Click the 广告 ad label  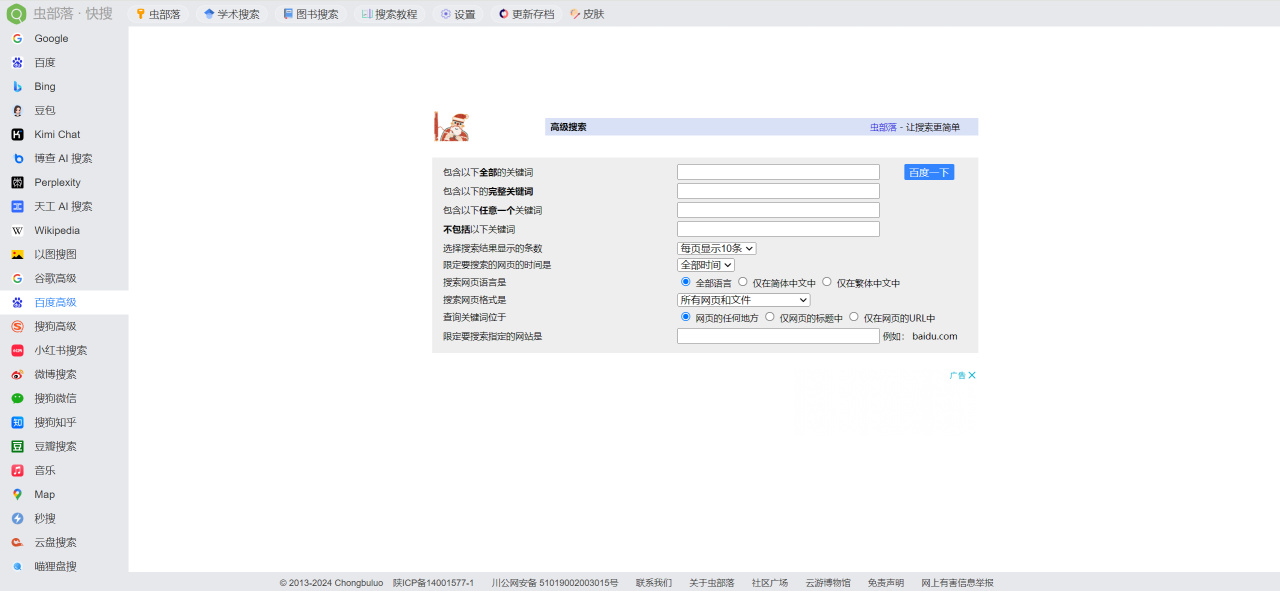[957, 376]
